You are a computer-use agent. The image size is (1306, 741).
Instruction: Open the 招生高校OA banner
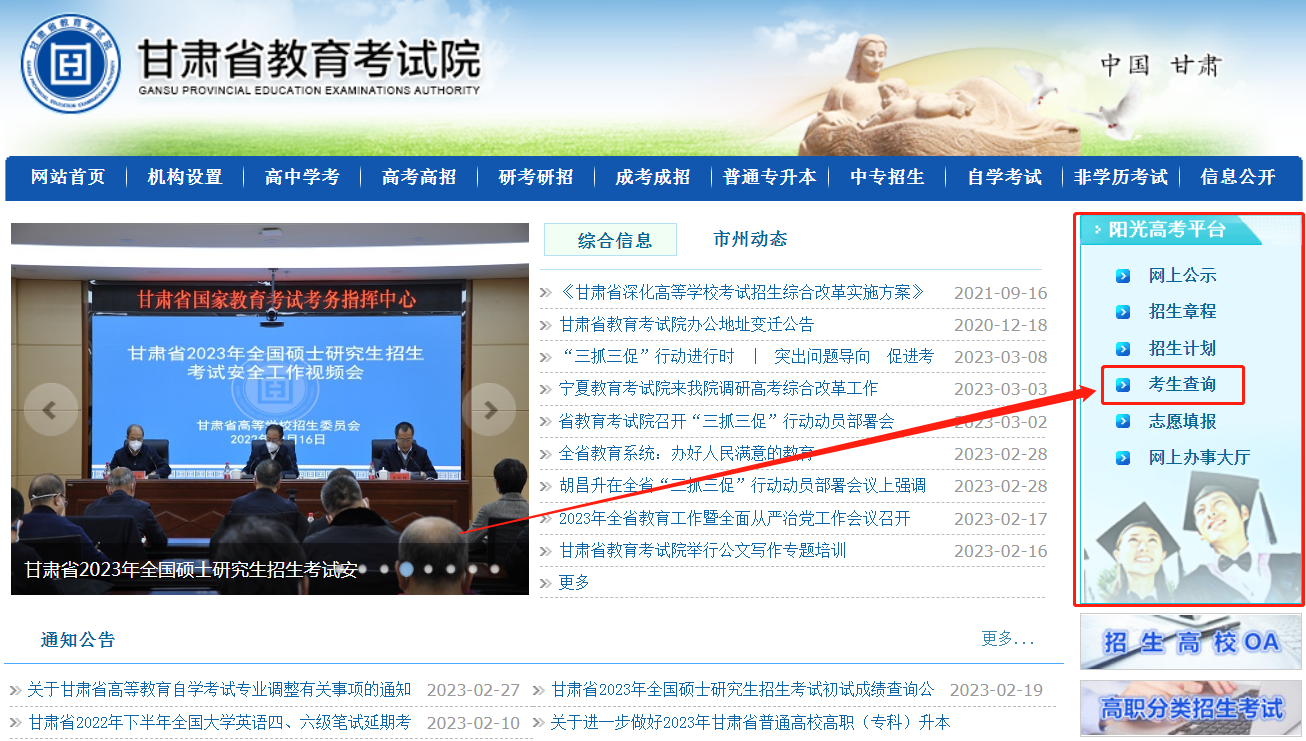point(1191,642)
